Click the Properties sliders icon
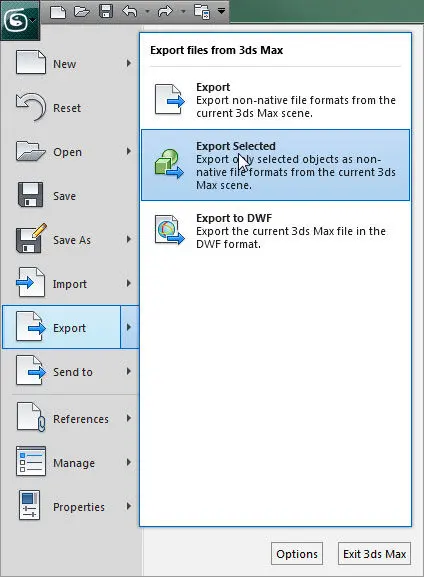The image size is (424, 577). click(x=29, y=505)
